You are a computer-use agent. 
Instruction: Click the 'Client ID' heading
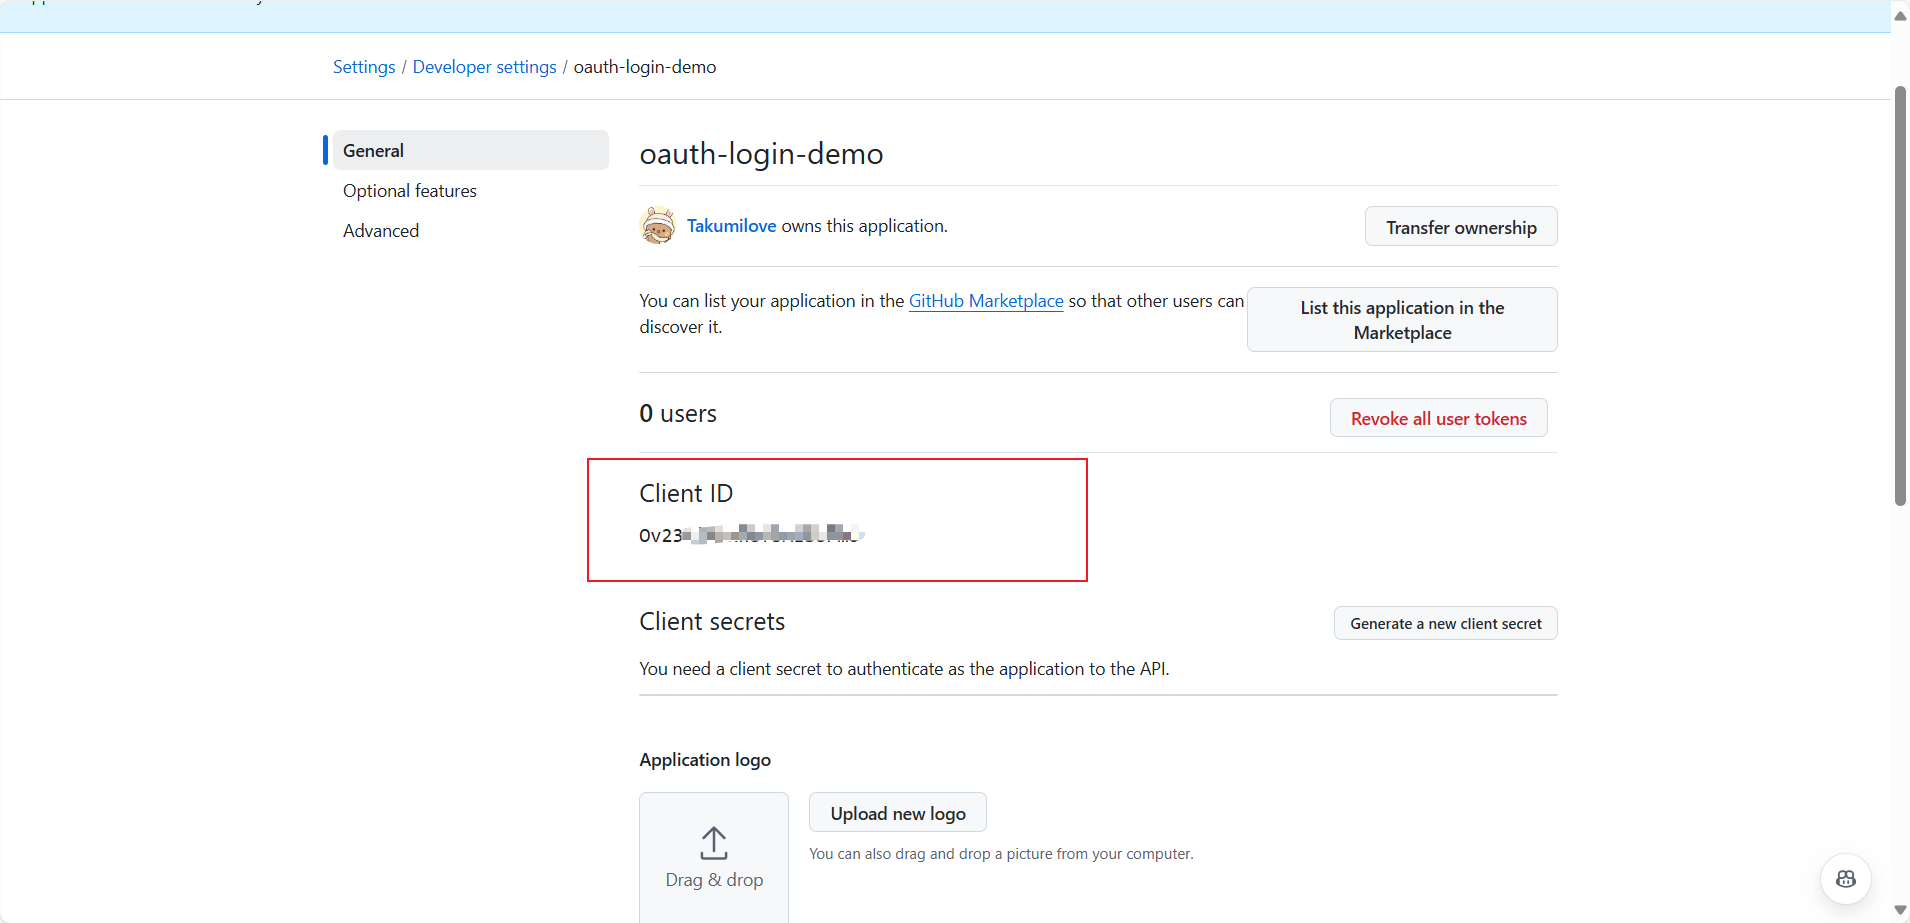(686, 494)
